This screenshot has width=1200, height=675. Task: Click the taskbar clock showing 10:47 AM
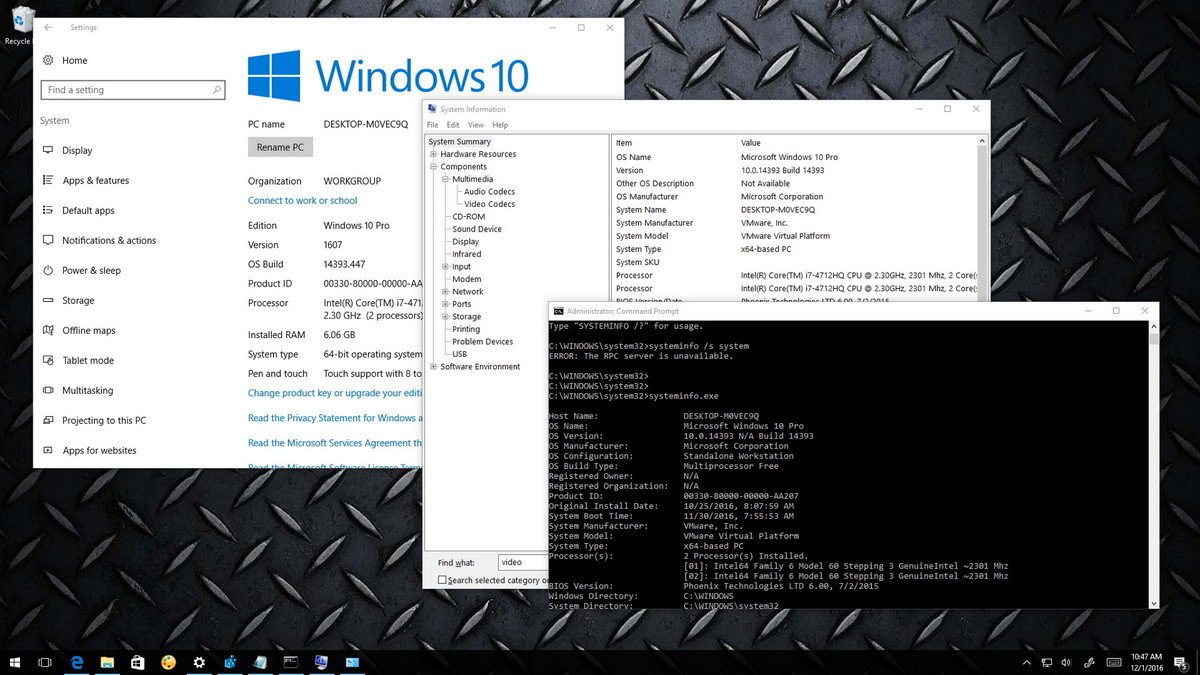(1146, 662)
